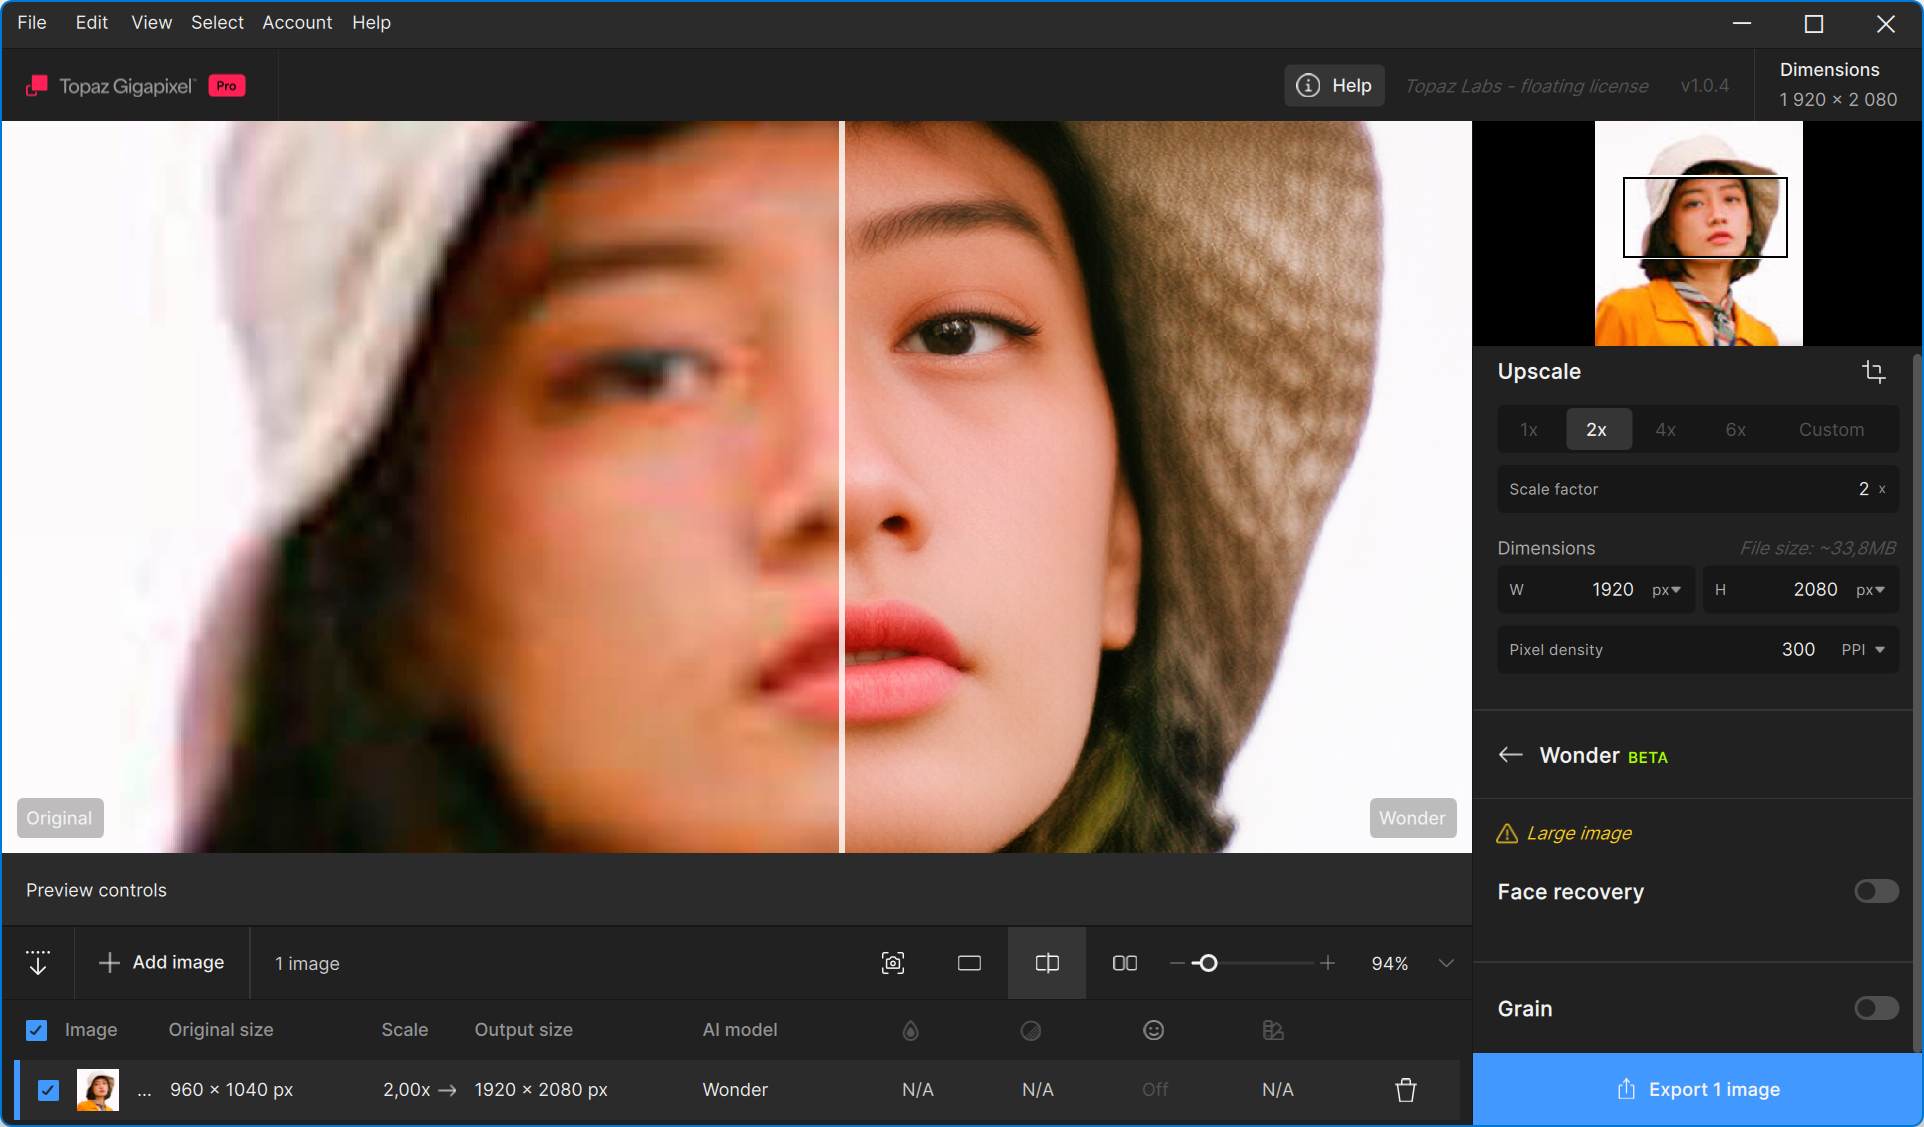This screenshot has height=1127, width=1924.
Task: Click the preview capture icon
Action: (892, 963)
